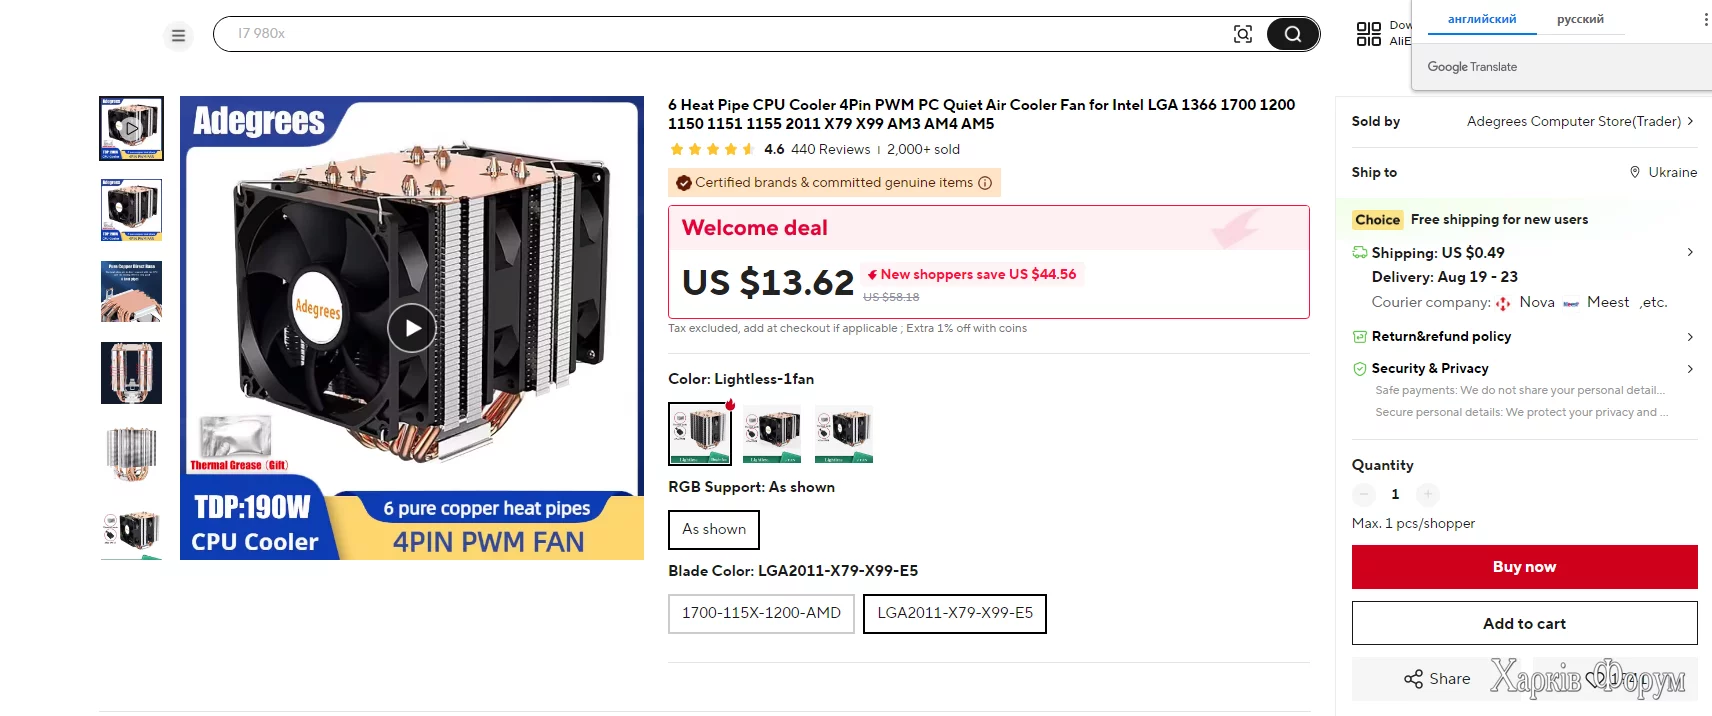Click the QR code download app icon
This screenshot has height=716, width=1712.
tap(1368, 34)
